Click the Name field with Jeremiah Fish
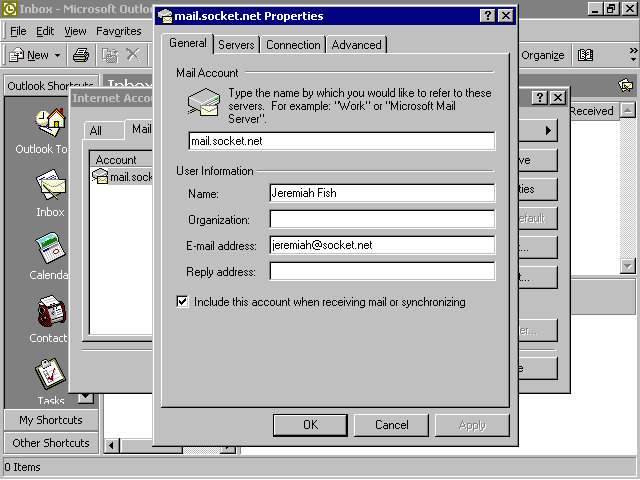This screenshot has height=480, width=640. (382, 193)
